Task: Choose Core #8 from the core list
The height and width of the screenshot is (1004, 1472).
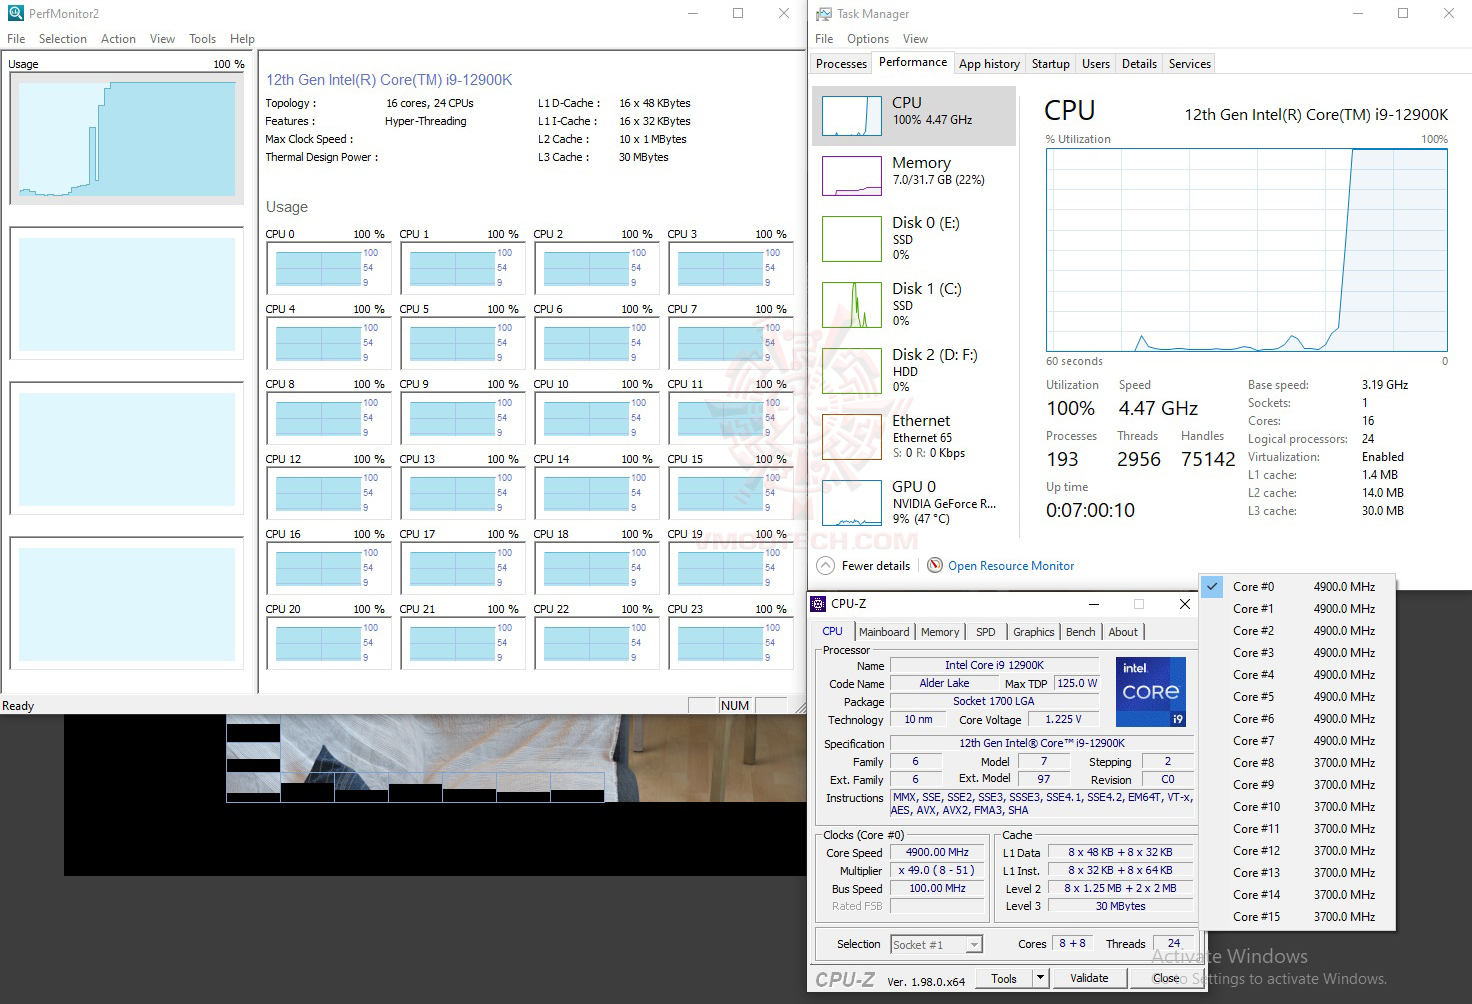Action: [1297, 763]
